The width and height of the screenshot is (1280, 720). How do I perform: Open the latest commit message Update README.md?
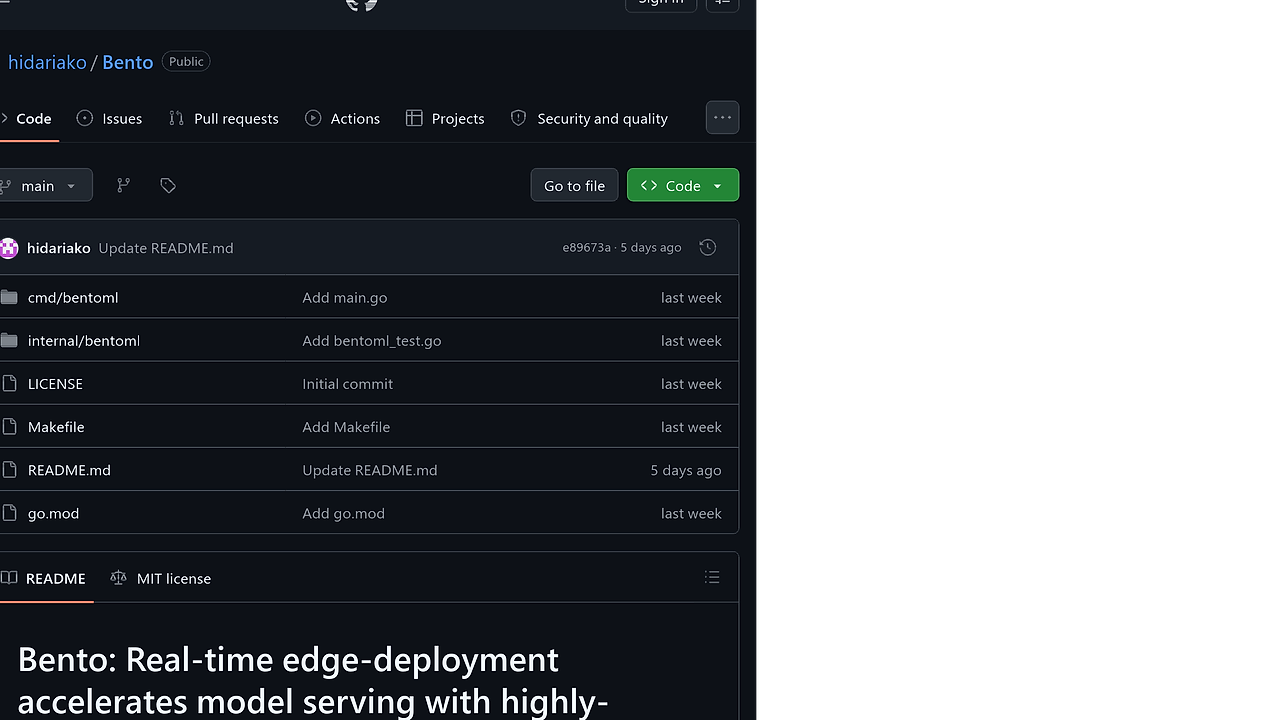click(x=166, y=248)
